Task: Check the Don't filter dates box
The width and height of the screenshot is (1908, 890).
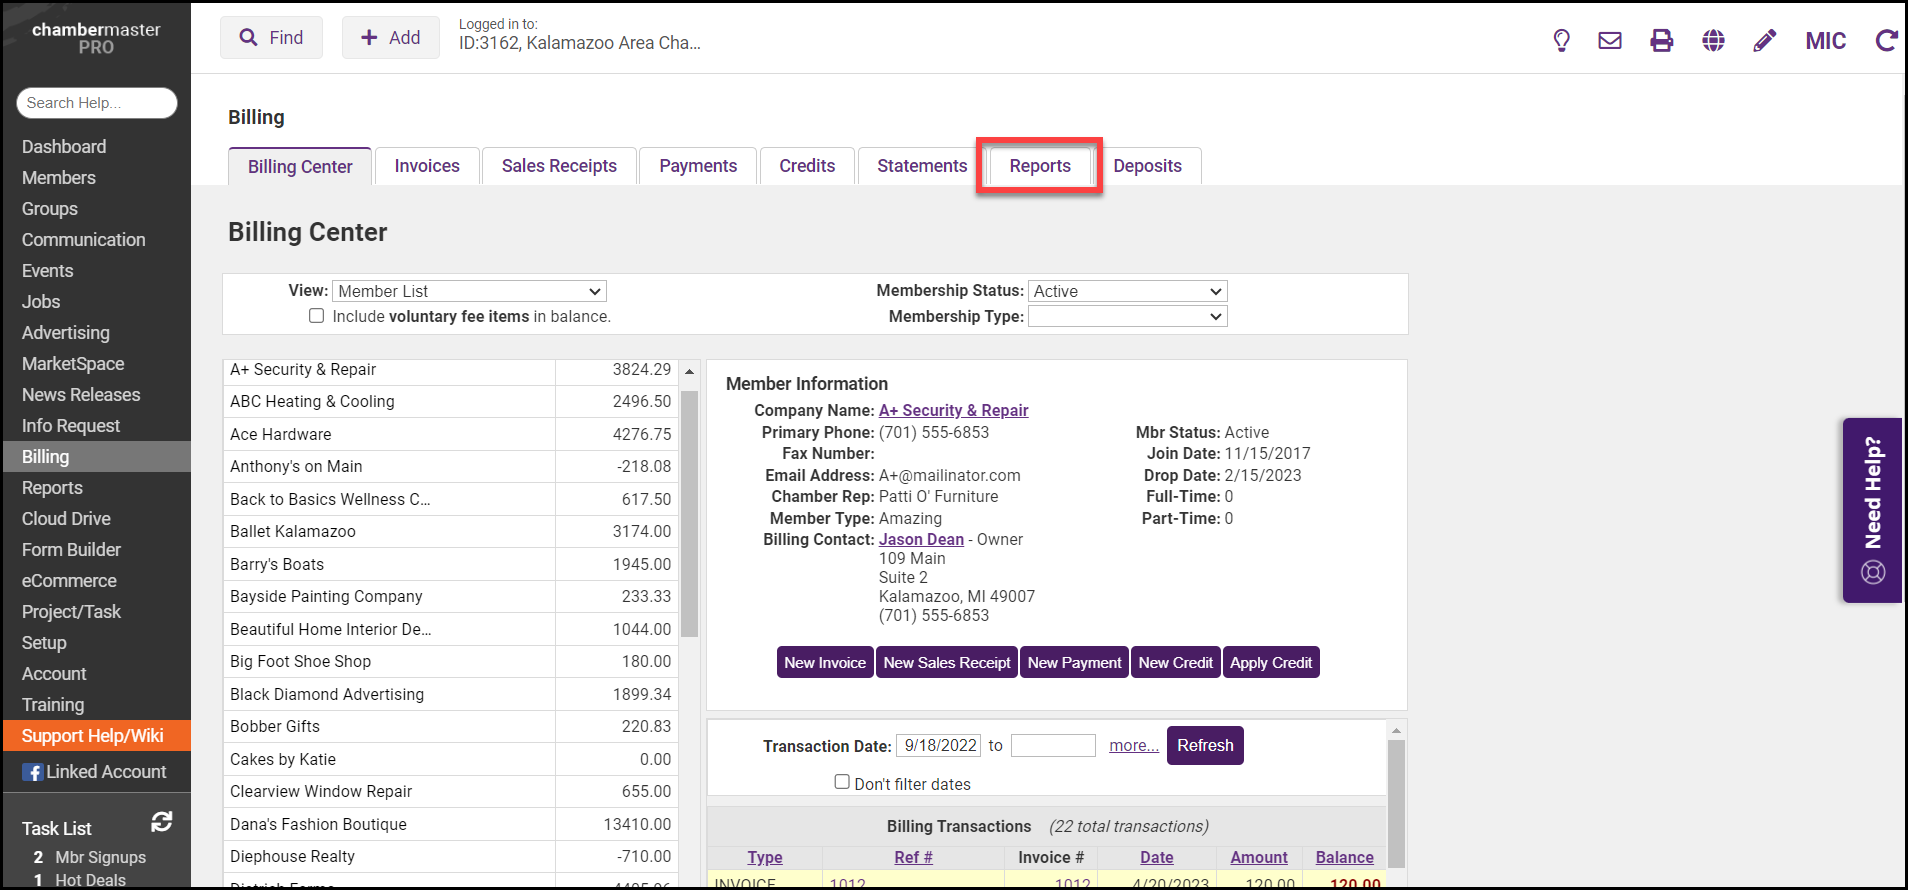Action: coord(842,782)
